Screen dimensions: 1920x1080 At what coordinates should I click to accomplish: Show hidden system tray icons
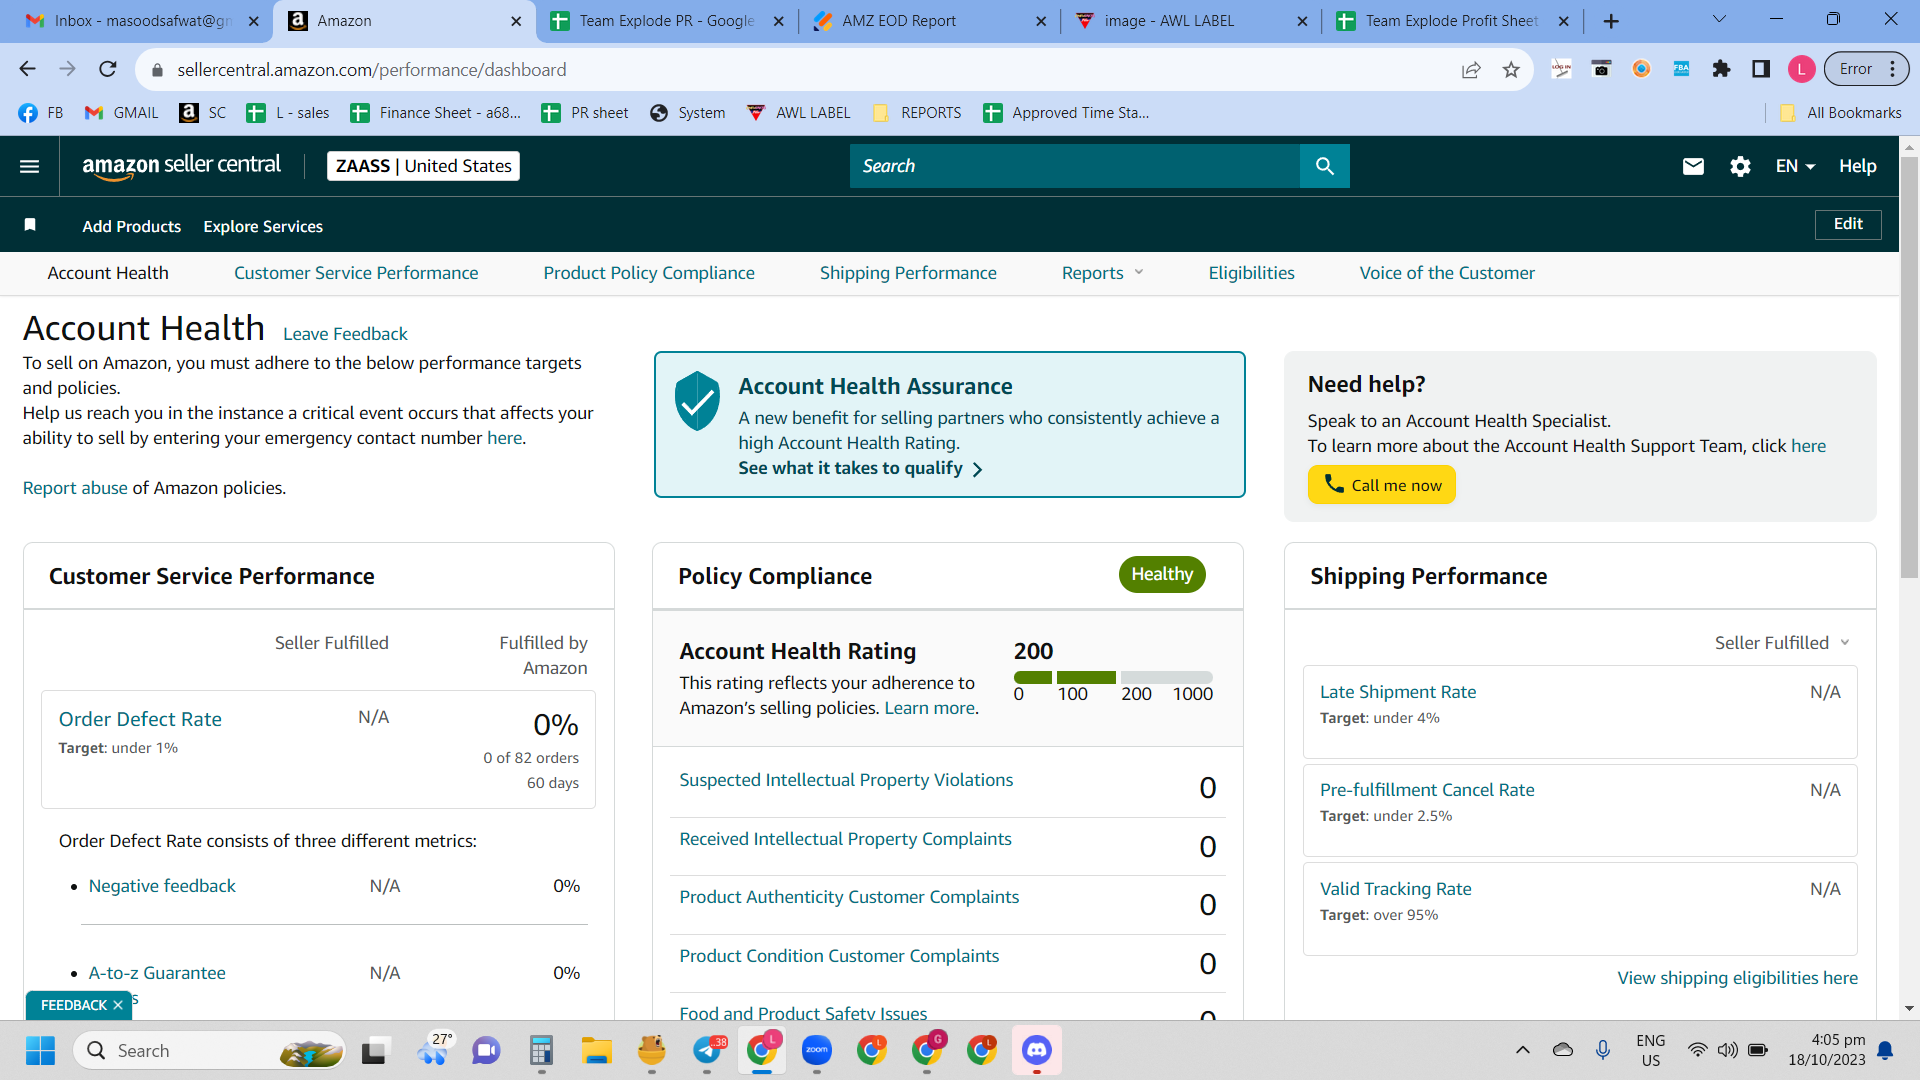click(1523, 1050)
